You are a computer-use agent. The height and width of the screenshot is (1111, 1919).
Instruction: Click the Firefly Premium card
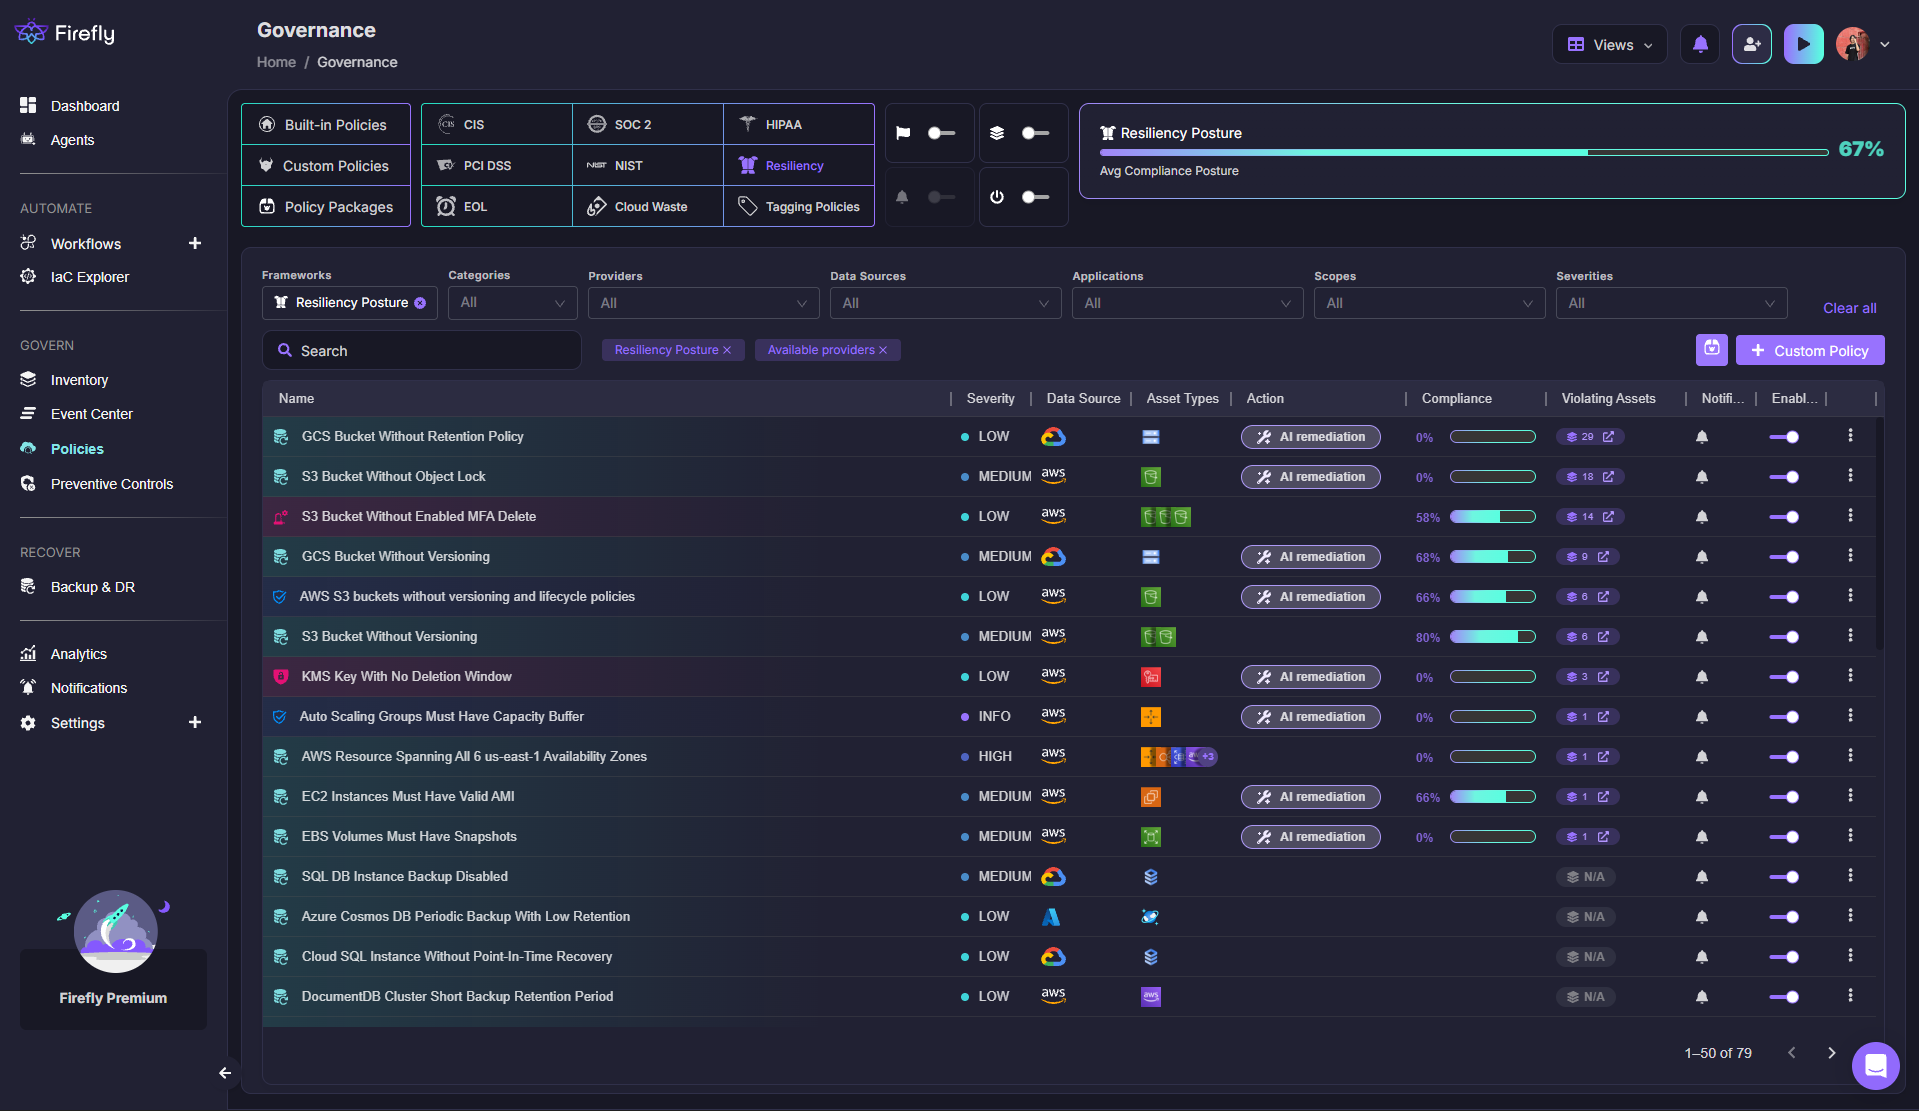click(x=113, y=989)
